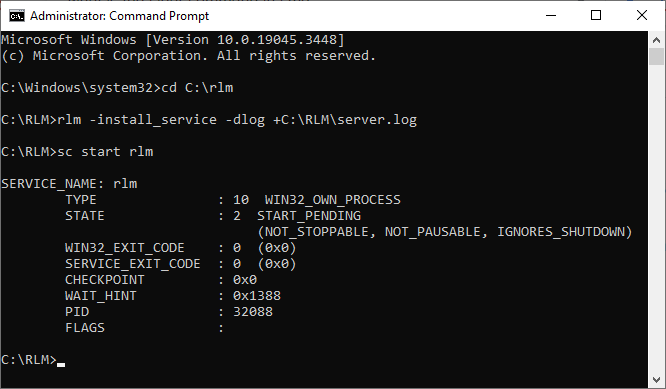Click the empty scrollbar track below the thumb

(656, 218)
